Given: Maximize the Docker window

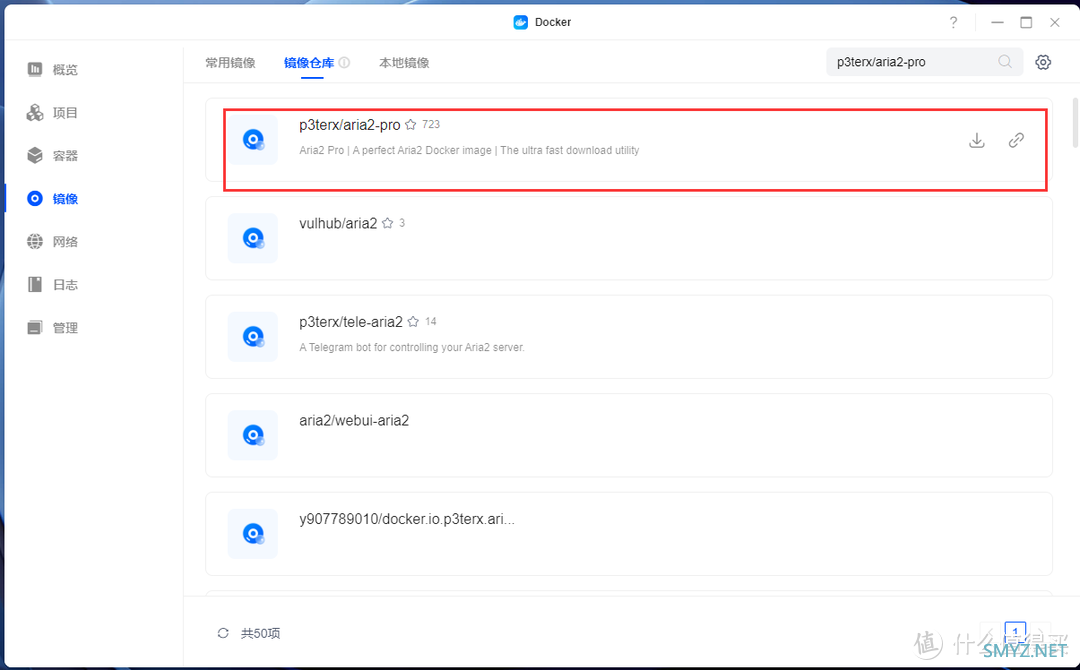Looking at the screenshot, I should (x=1026, y=23).
